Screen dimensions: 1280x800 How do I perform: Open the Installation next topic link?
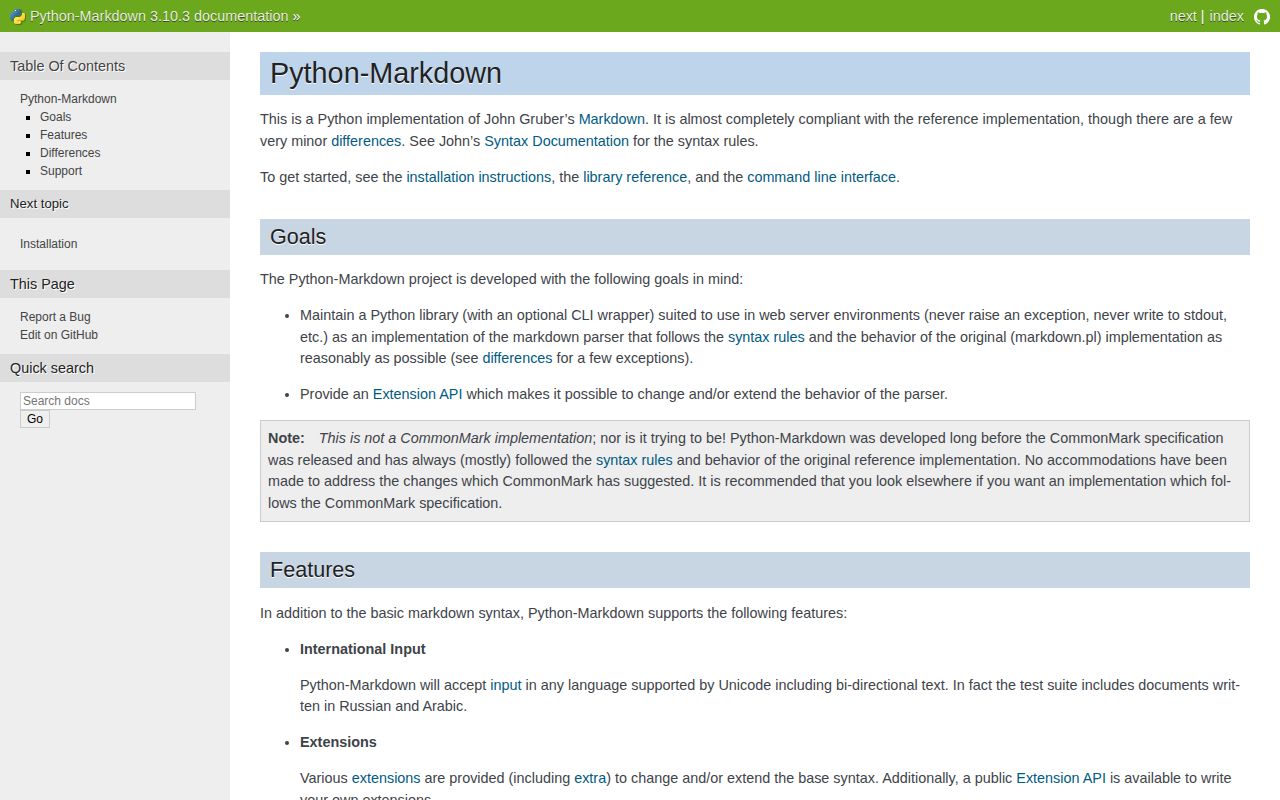click(x=48, y=244)
